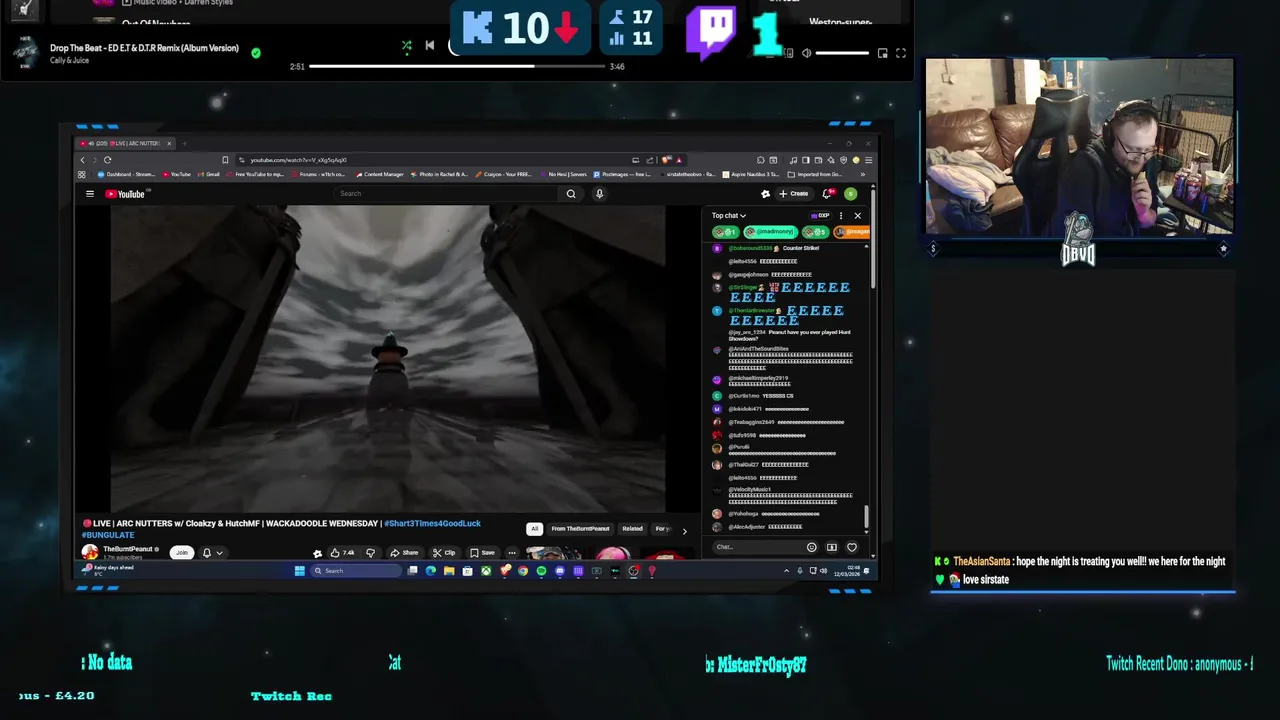Click the Spotify song progress bar
The width and height of the screenshot is (1280, 720).
[456, 66]
